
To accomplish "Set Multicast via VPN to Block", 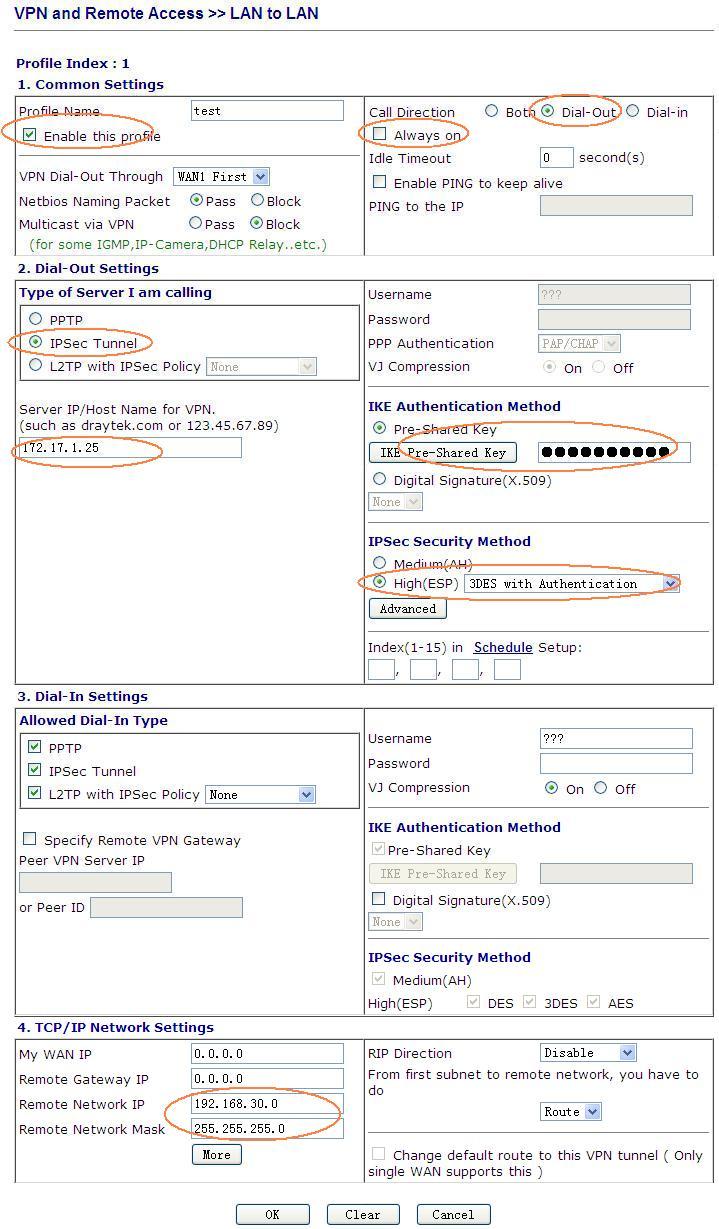I will (x=257, y=223).
